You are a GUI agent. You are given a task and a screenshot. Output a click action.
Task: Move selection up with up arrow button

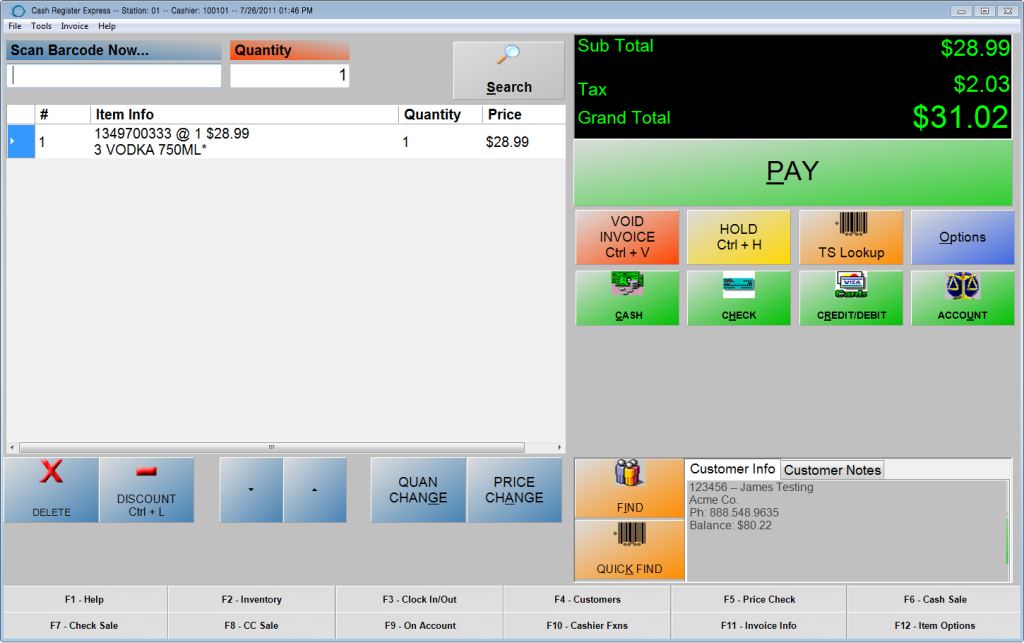[315, 490]
